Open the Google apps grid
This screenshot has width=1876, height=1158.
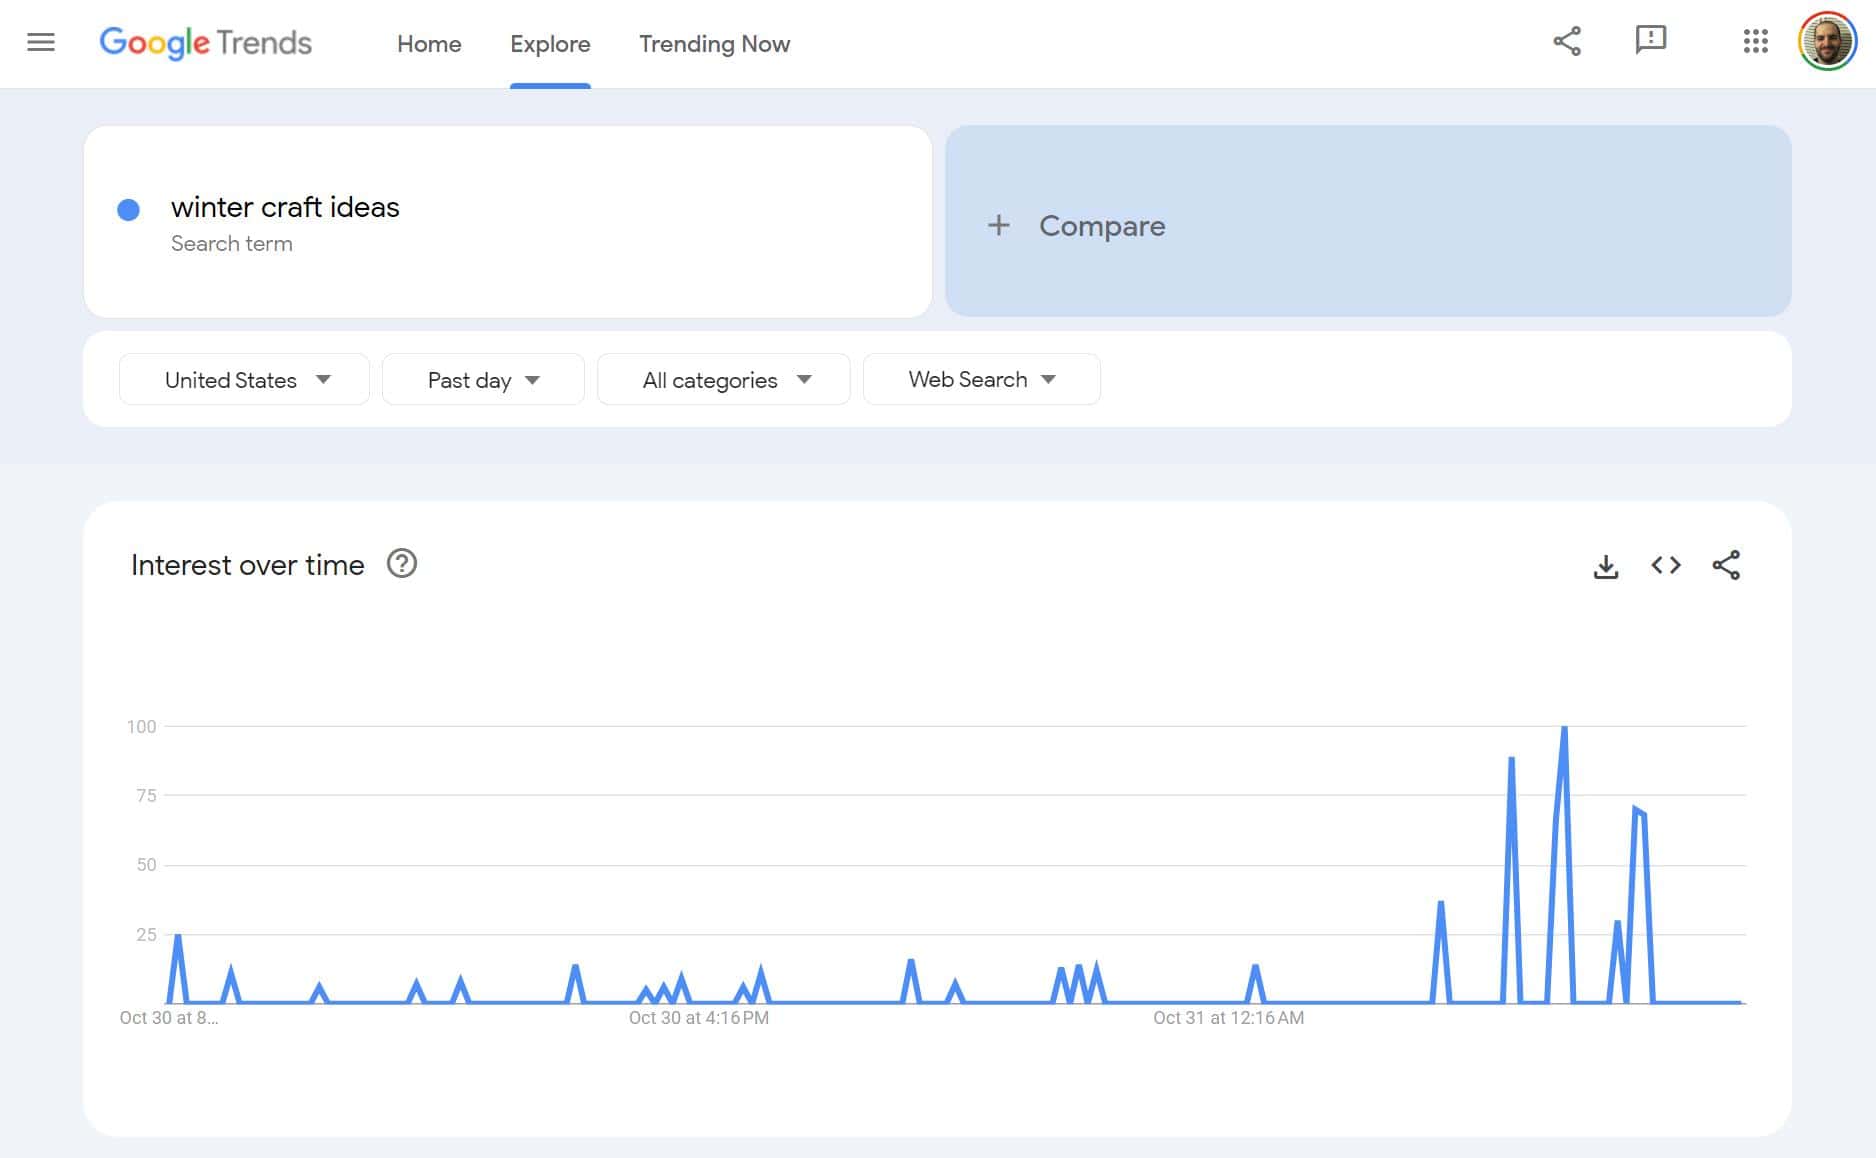pyautogui.click(x=1755, y=41)
